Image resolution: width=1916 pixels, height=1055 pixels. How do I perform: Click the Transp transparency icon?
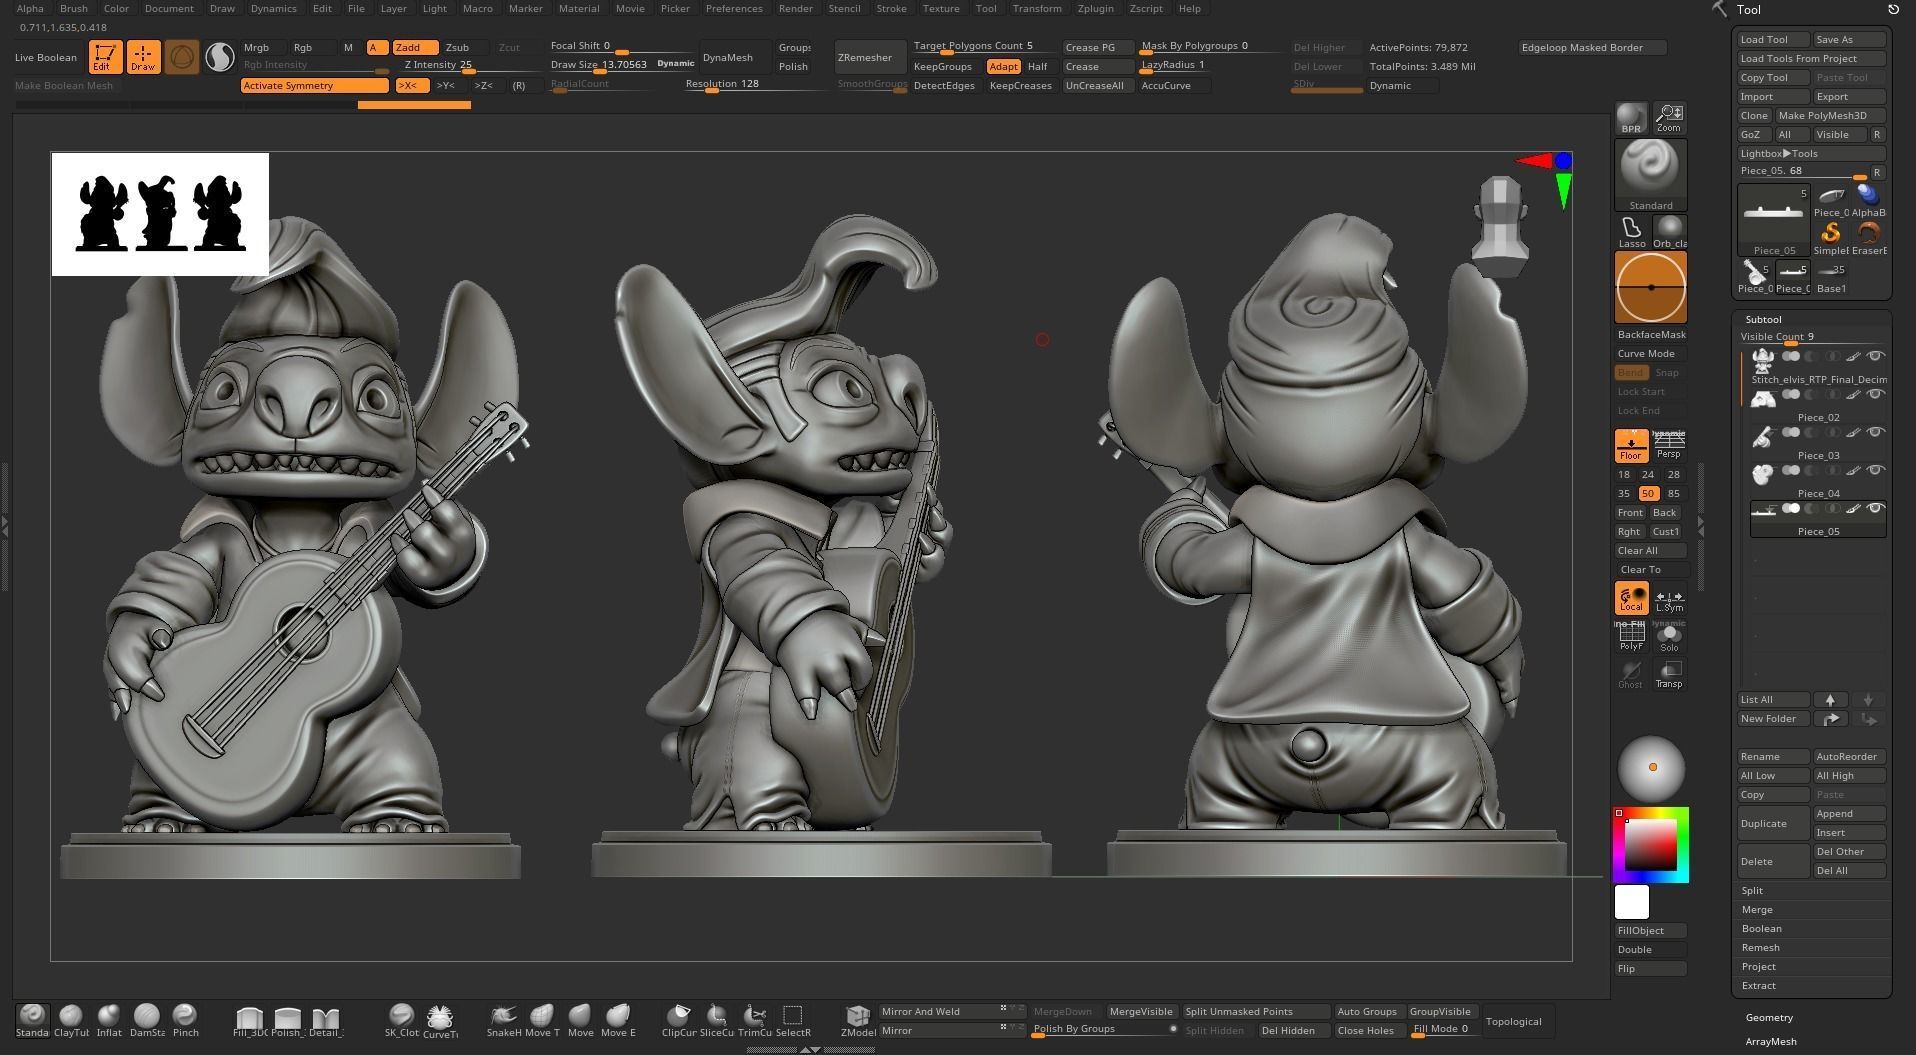tap(1669, 674)
